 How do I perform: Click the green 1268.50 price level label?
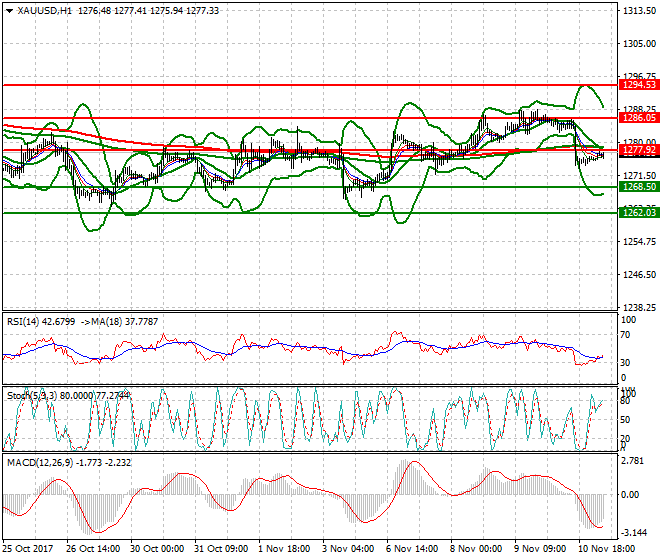point(639,187)
